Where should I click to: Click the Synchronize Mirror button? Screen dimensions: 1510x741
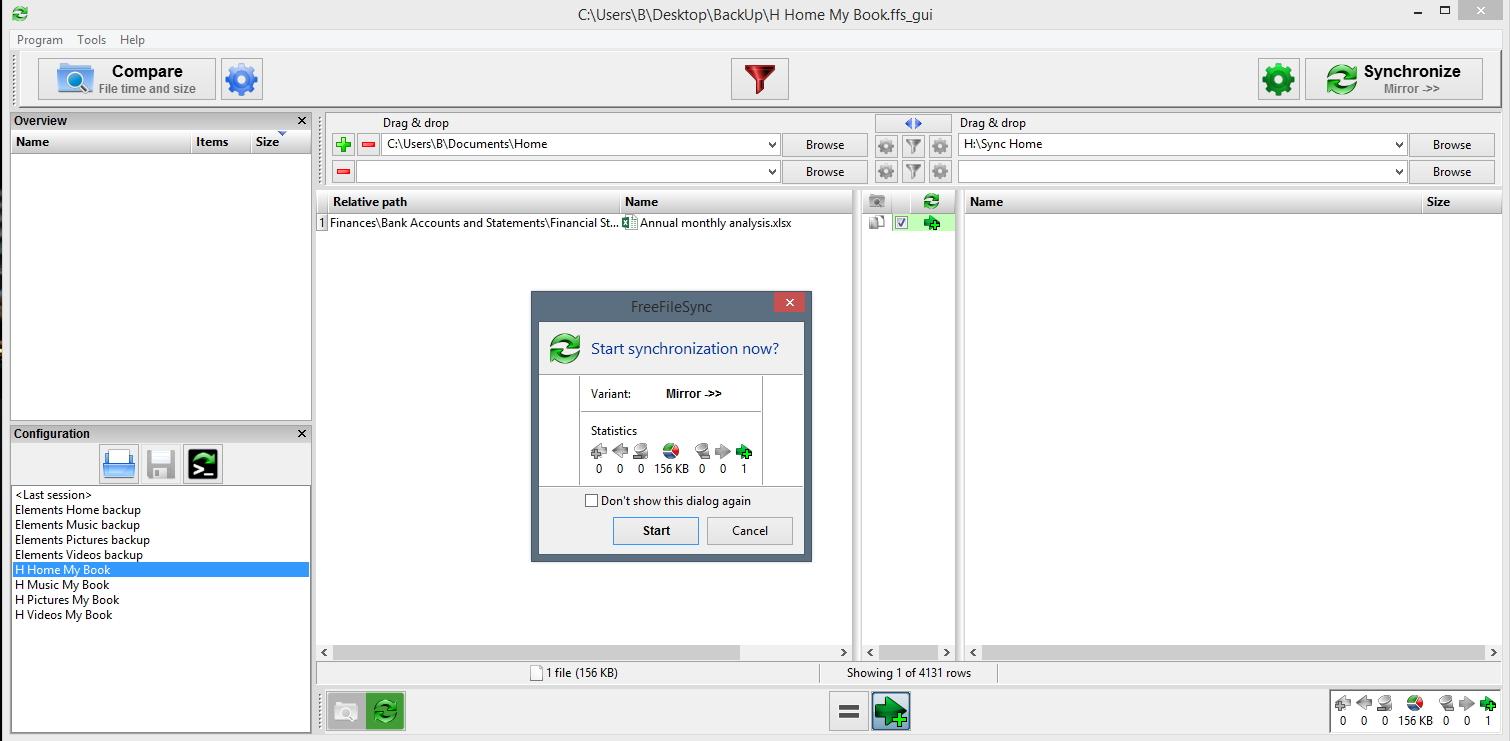pos(1393,79)
